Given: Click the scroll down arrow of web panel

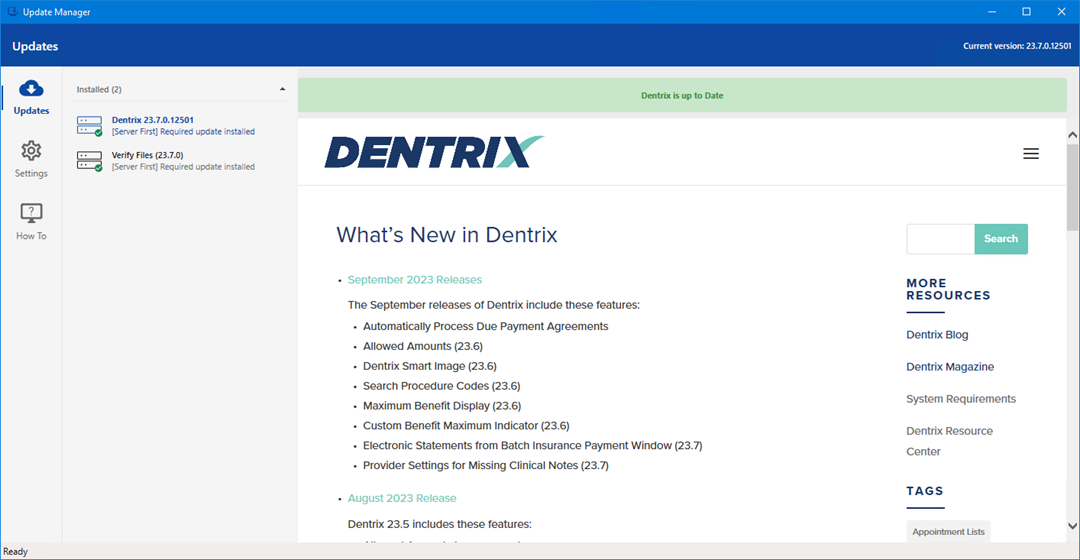Looking at the screenshot, I should pos(1072,526).
